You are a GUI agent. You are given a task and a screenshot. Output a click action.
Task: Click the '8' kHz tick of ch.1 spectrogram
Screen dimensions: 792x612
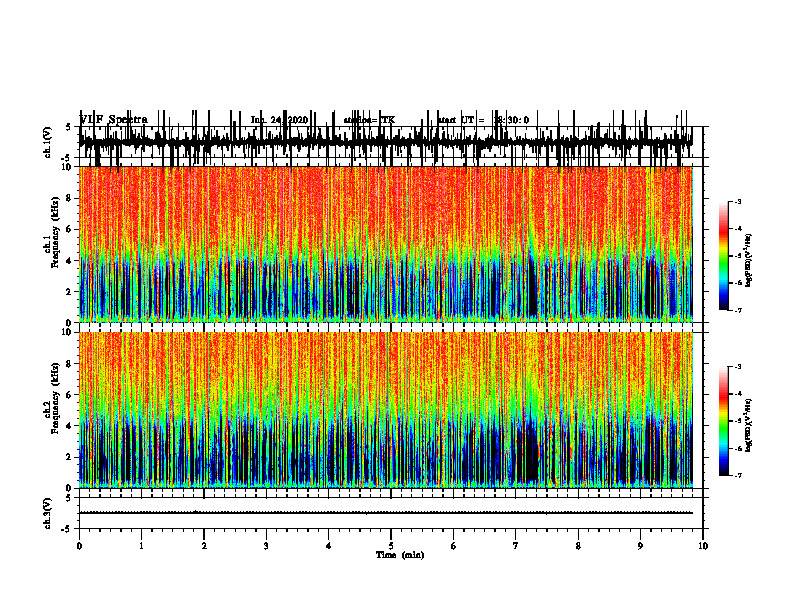point(70,198)
